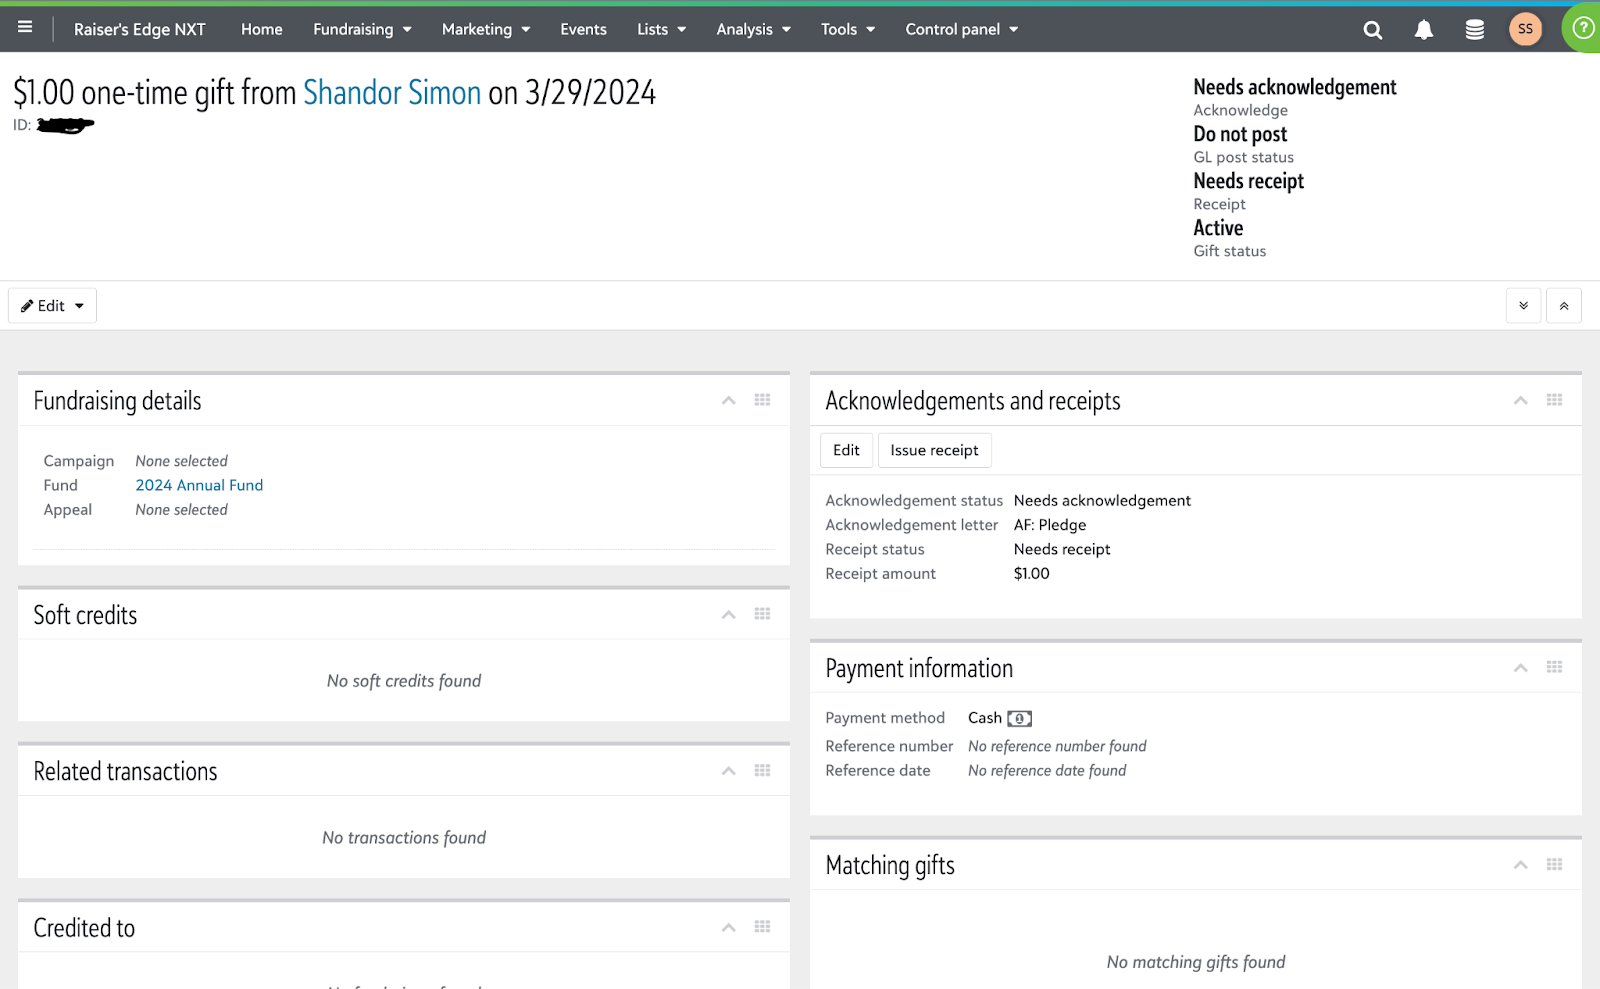Viewport: 1600px width, 989px height.
Task: Open the Events page
Action: [x=583, y=30]
